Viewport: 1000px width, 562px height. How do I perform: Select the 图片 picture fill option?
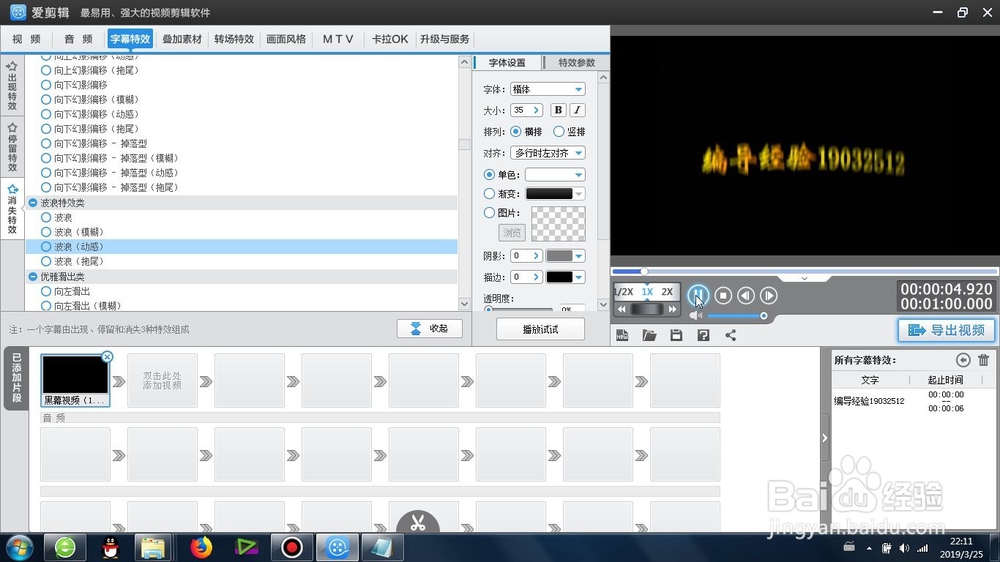[x=489, y=212]
